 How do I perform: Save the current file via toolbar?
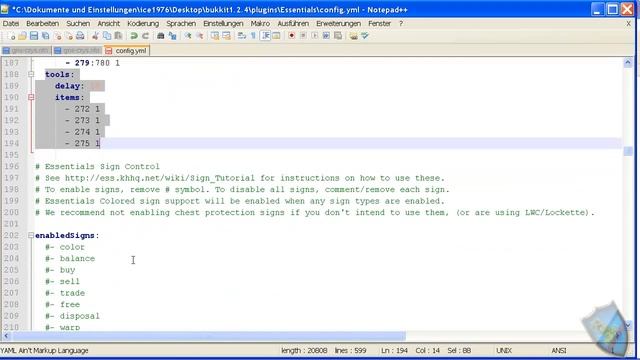point(34,36)
